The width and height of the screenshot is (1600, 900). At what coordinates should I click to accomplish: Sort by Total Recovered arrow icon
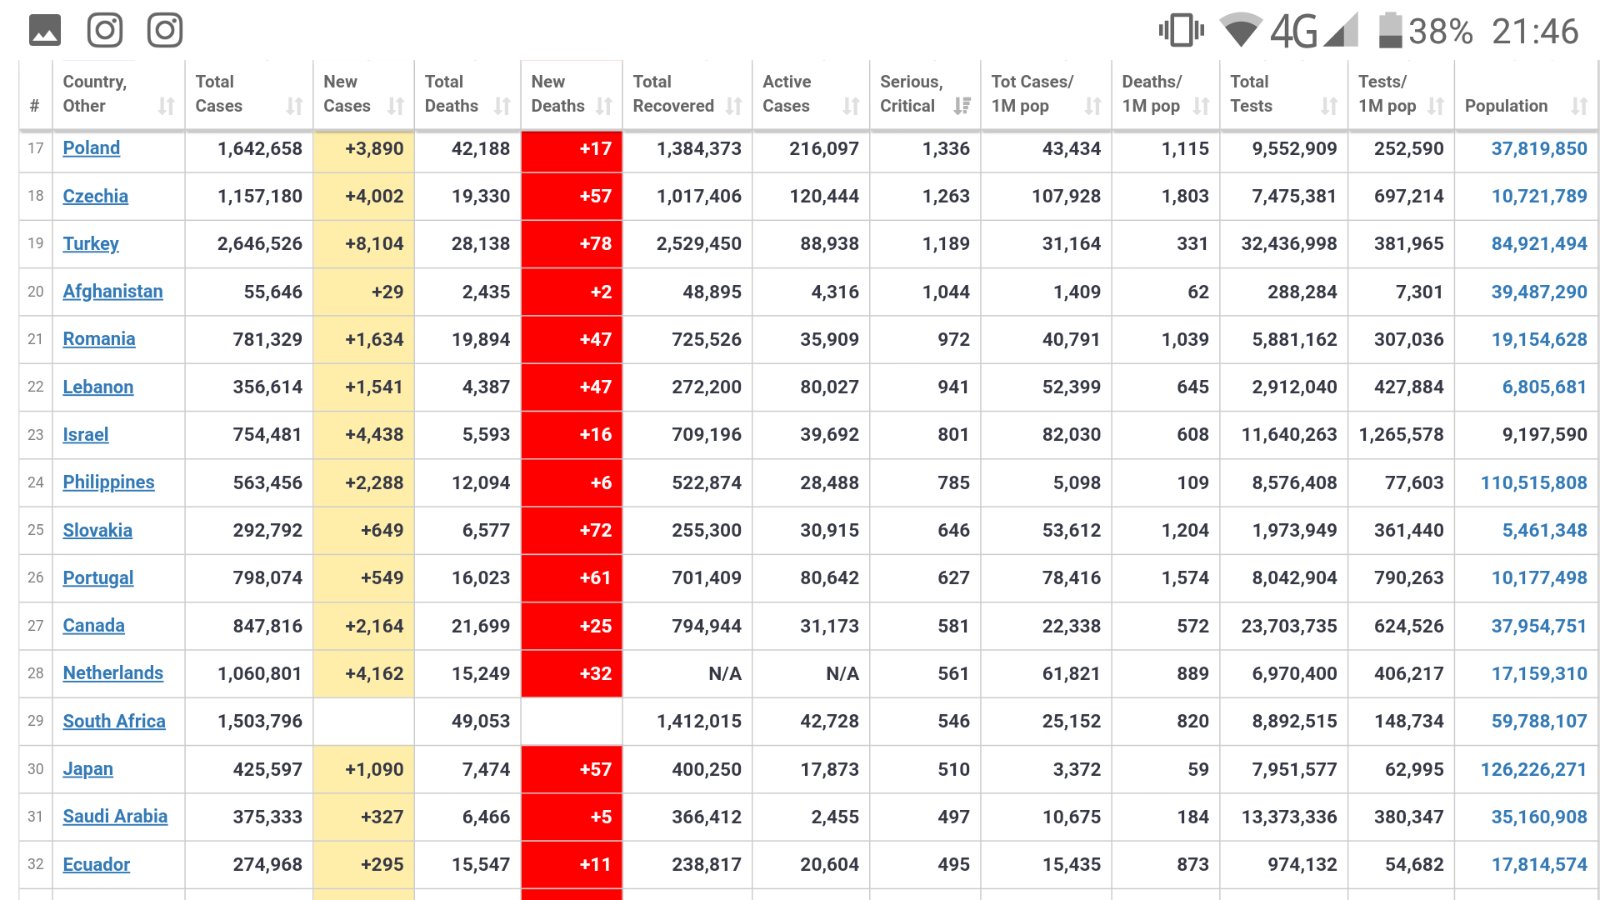(x=734, y=106)
